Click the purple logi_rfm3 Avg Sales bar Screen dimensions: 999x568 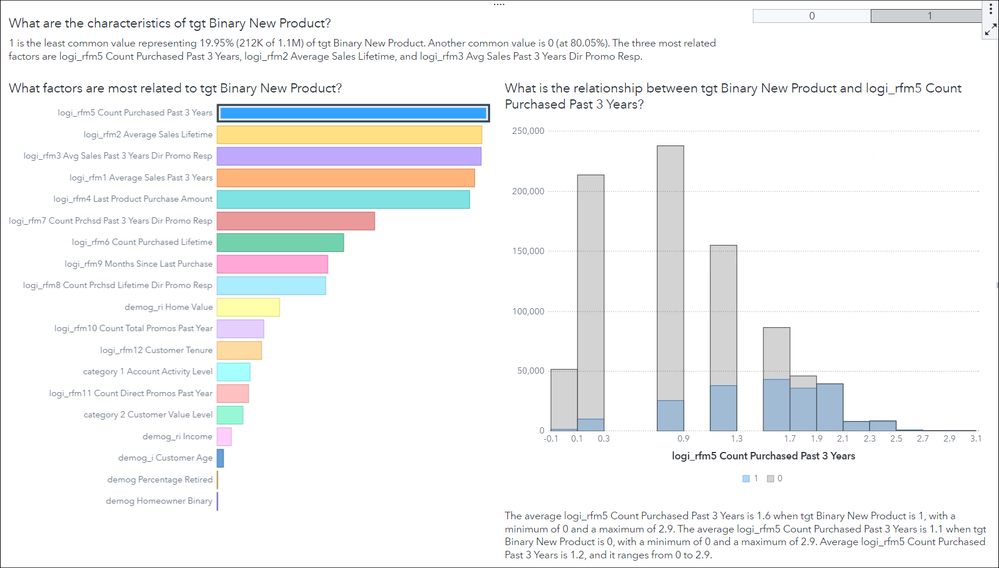point(349,156)
